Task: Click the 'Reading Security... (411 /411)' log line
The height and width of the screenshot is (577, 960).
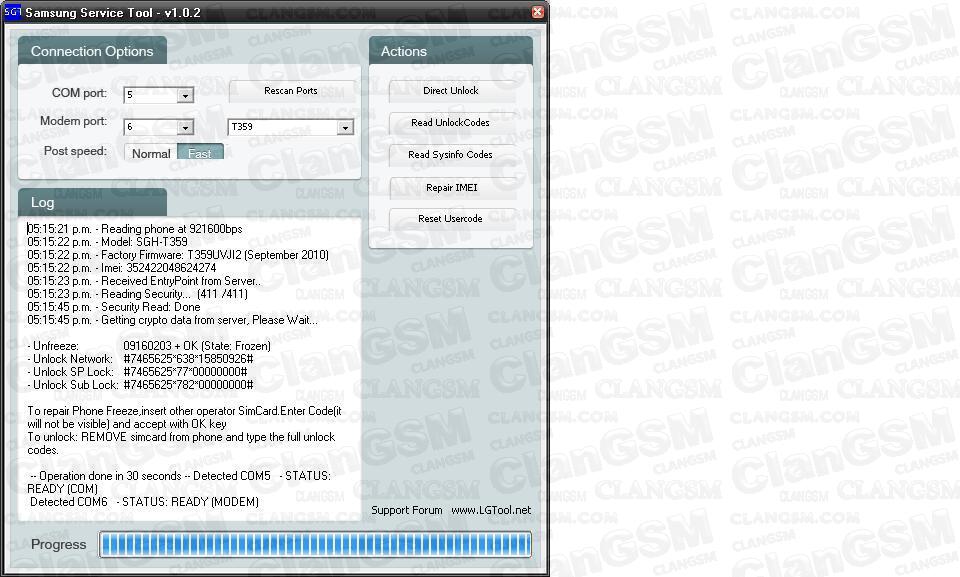Action: (x=137, y=294)
